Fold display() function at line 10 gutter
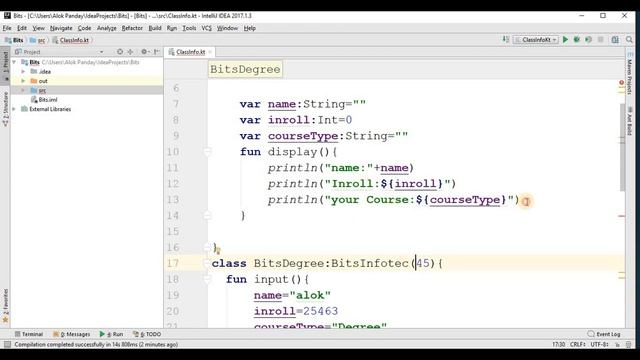This screenshot has width=640, height=360. point(207,152)
